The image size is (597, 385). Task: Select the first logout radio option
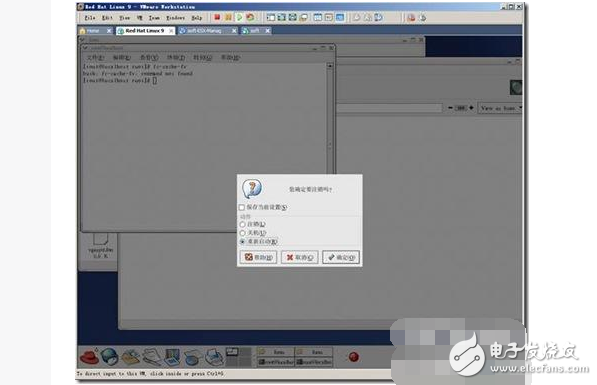243,224
